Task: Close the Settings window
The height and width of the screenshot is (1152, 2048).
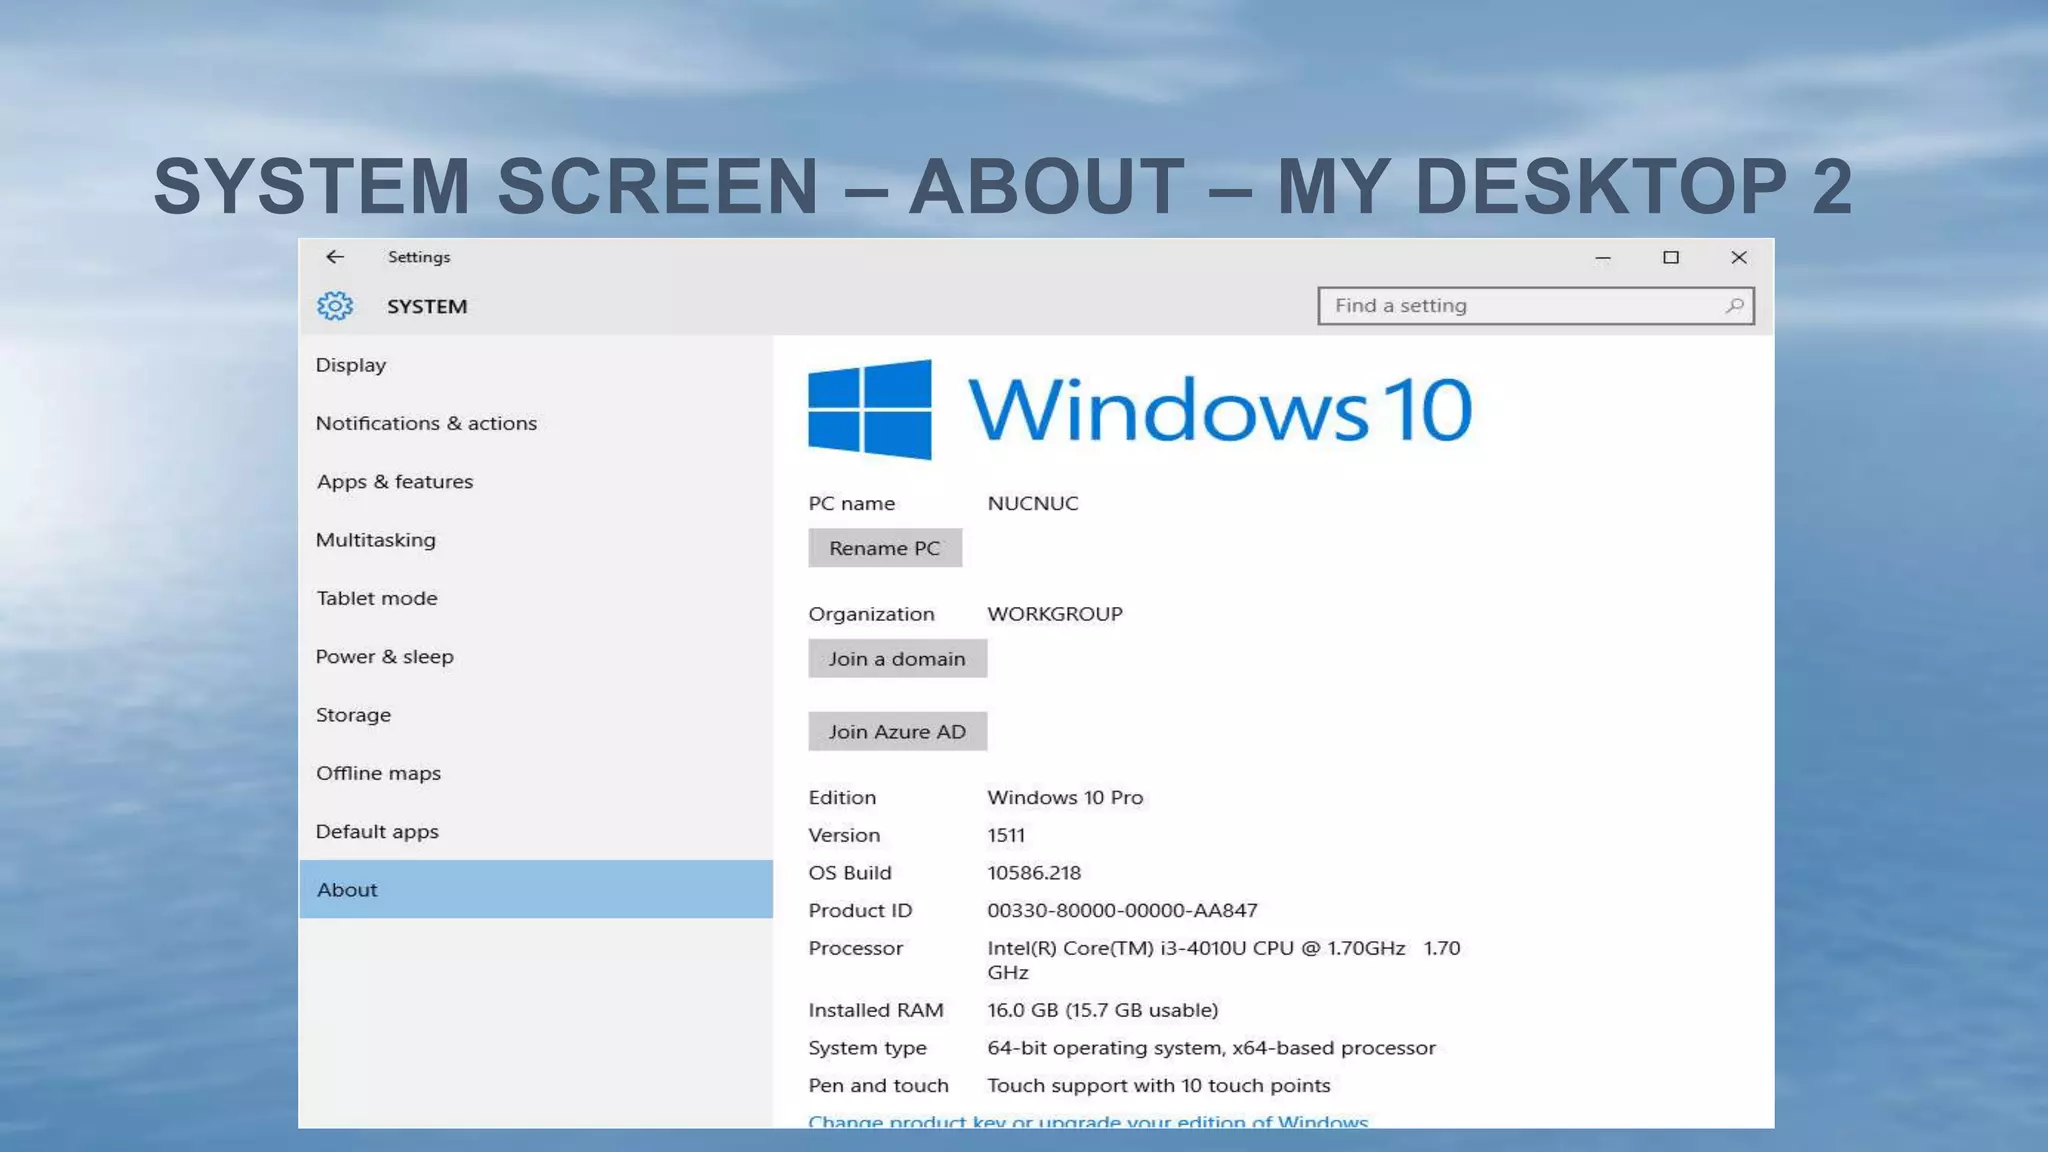Action: tap(1739, 258)
